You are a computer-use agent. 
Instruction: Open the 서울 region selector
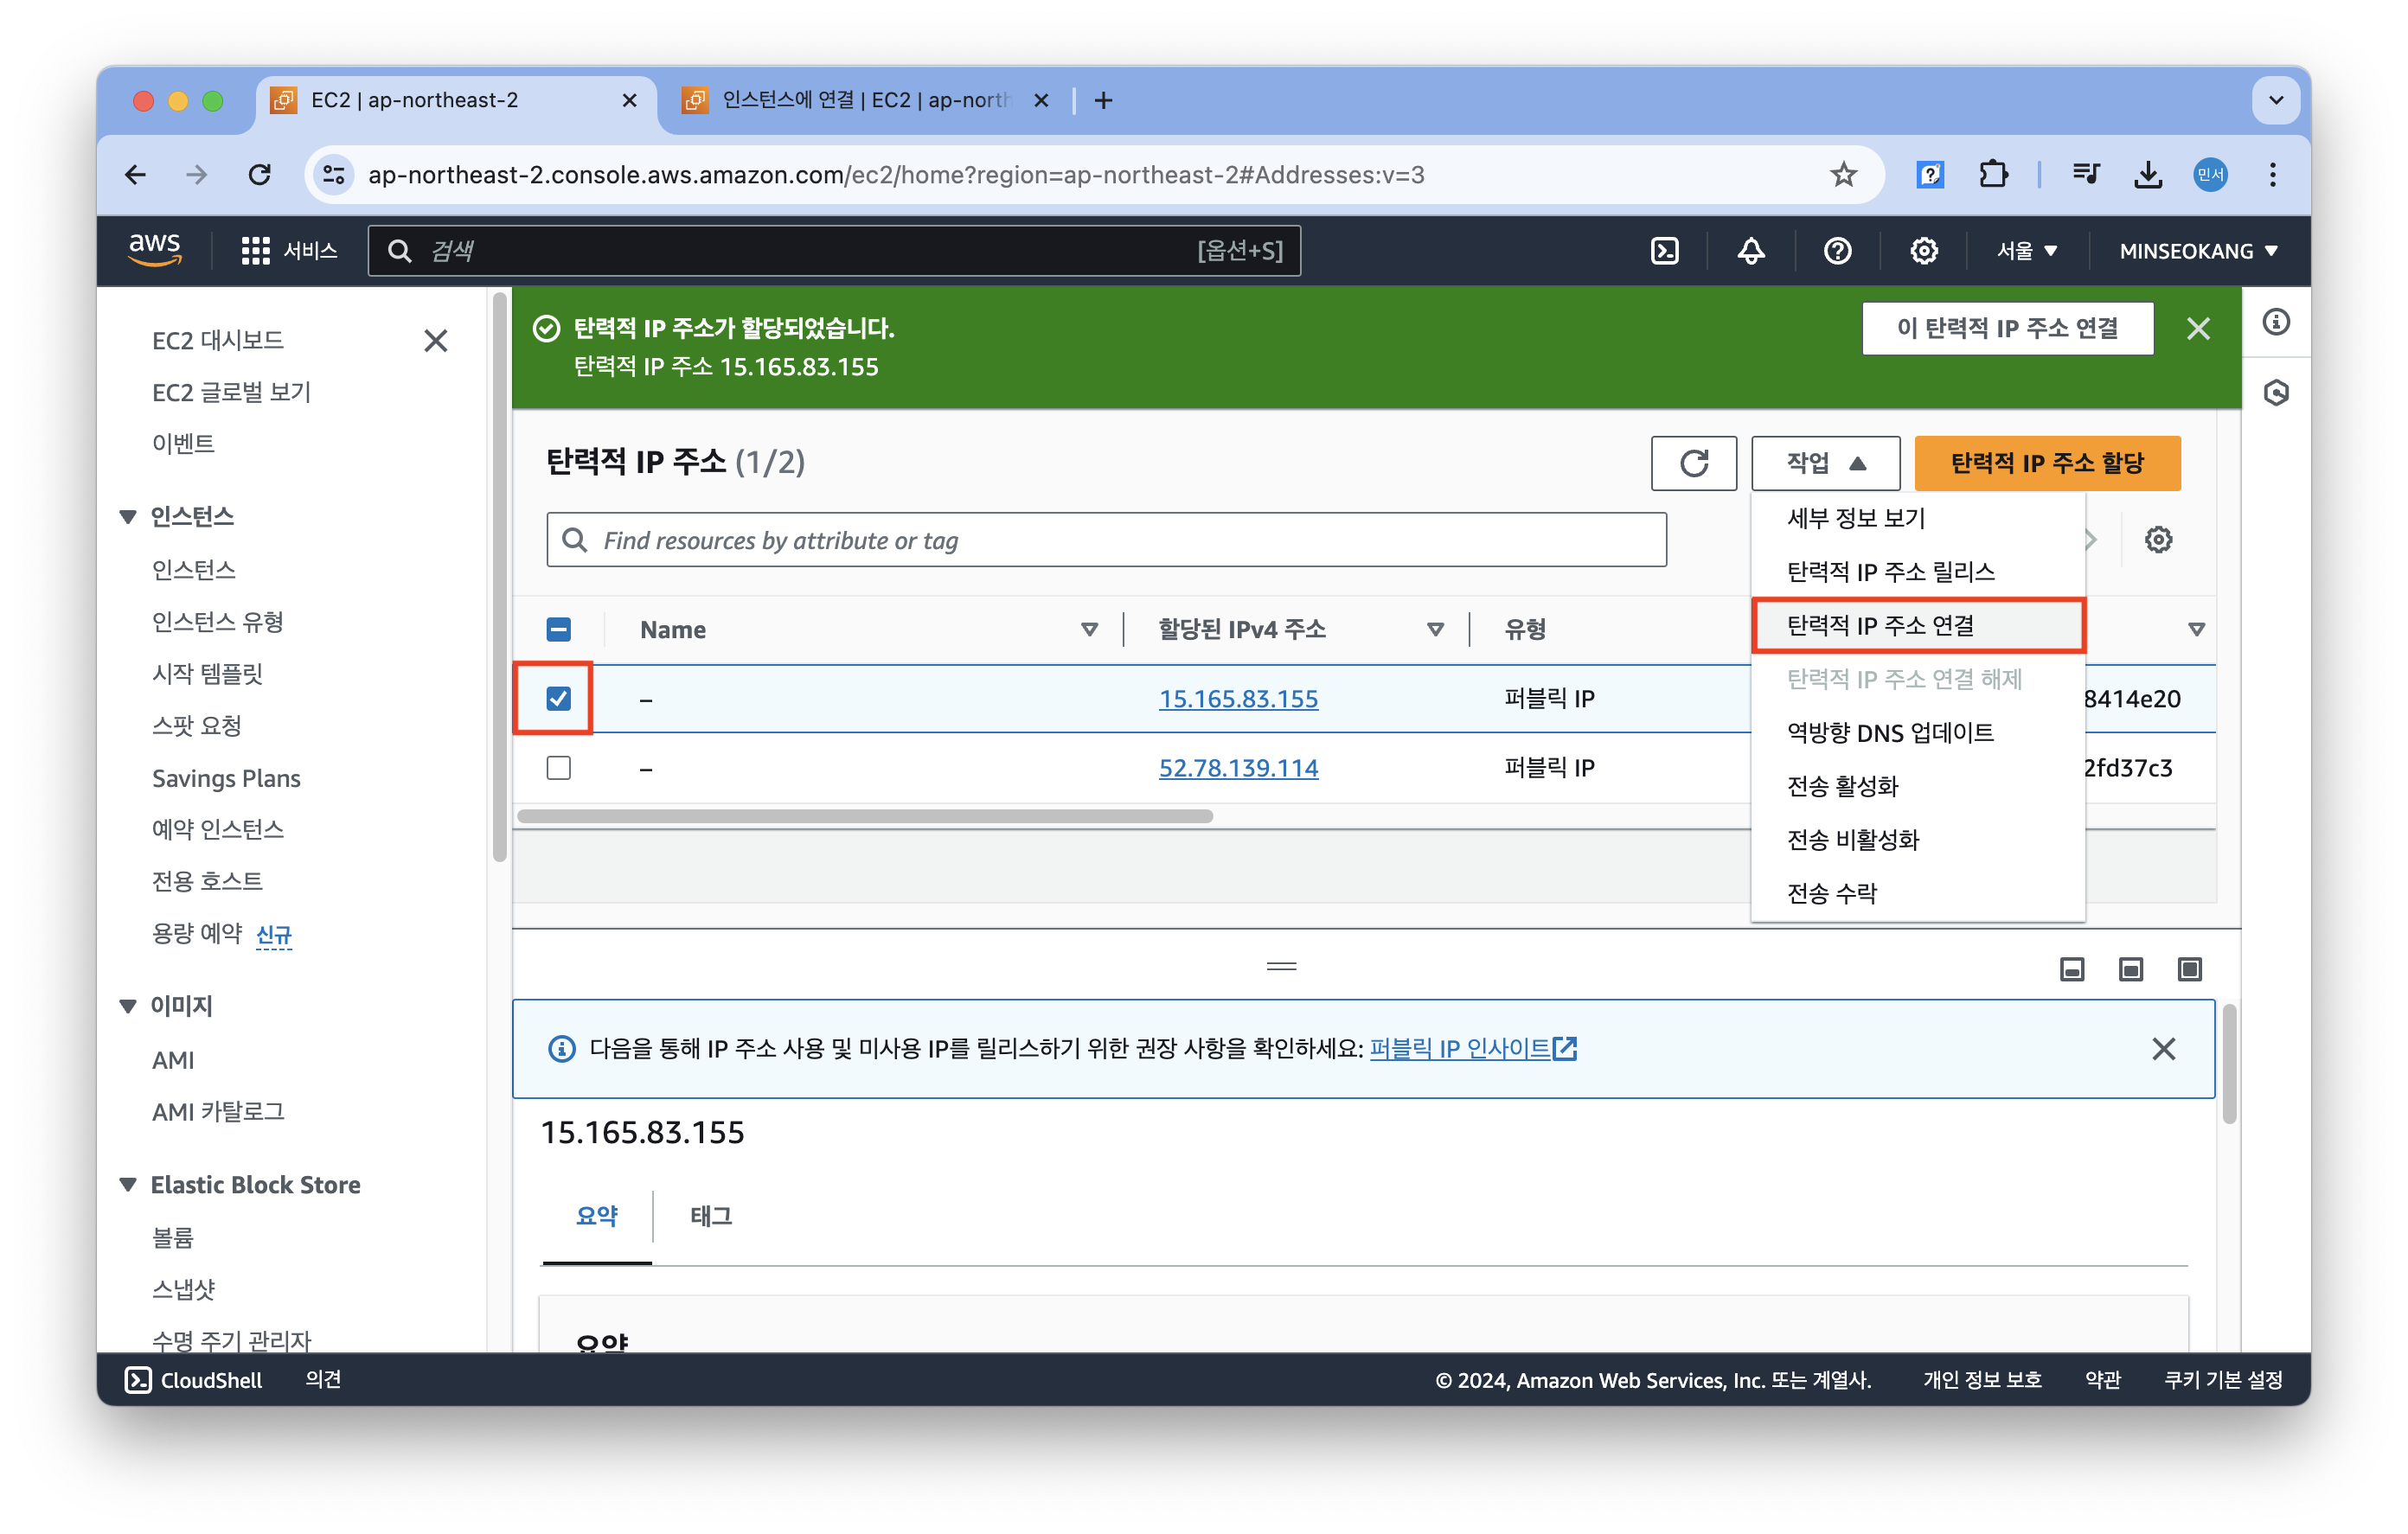tap(2026, 251)
